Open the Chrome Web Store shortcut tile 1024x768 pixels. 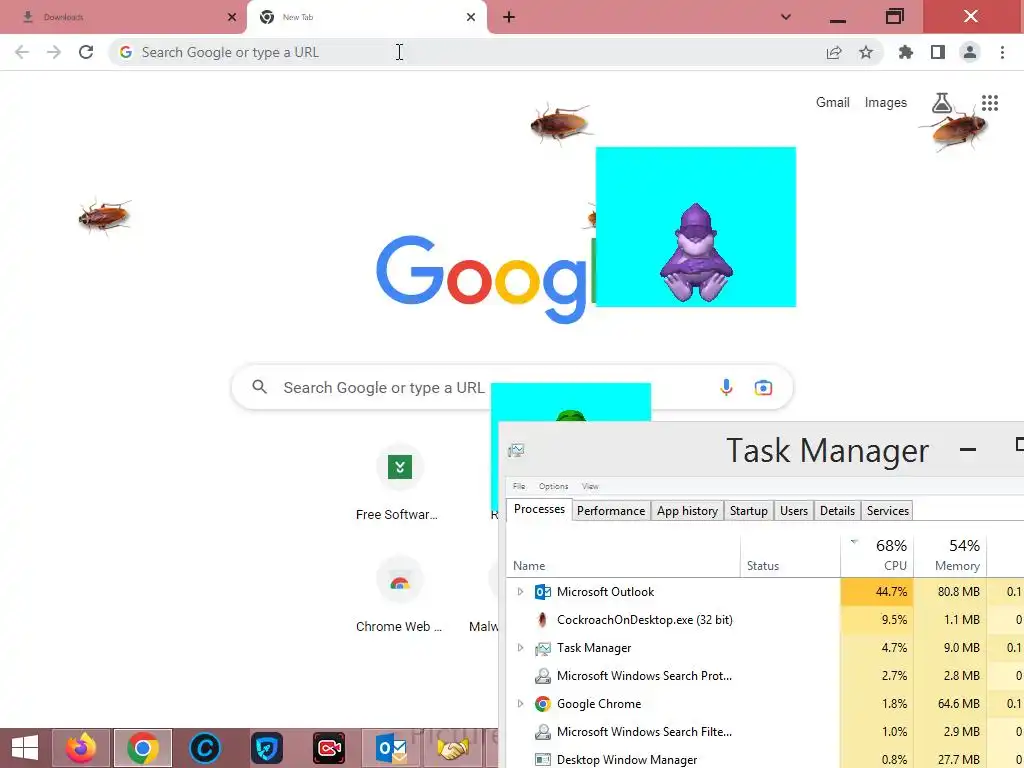399,596
